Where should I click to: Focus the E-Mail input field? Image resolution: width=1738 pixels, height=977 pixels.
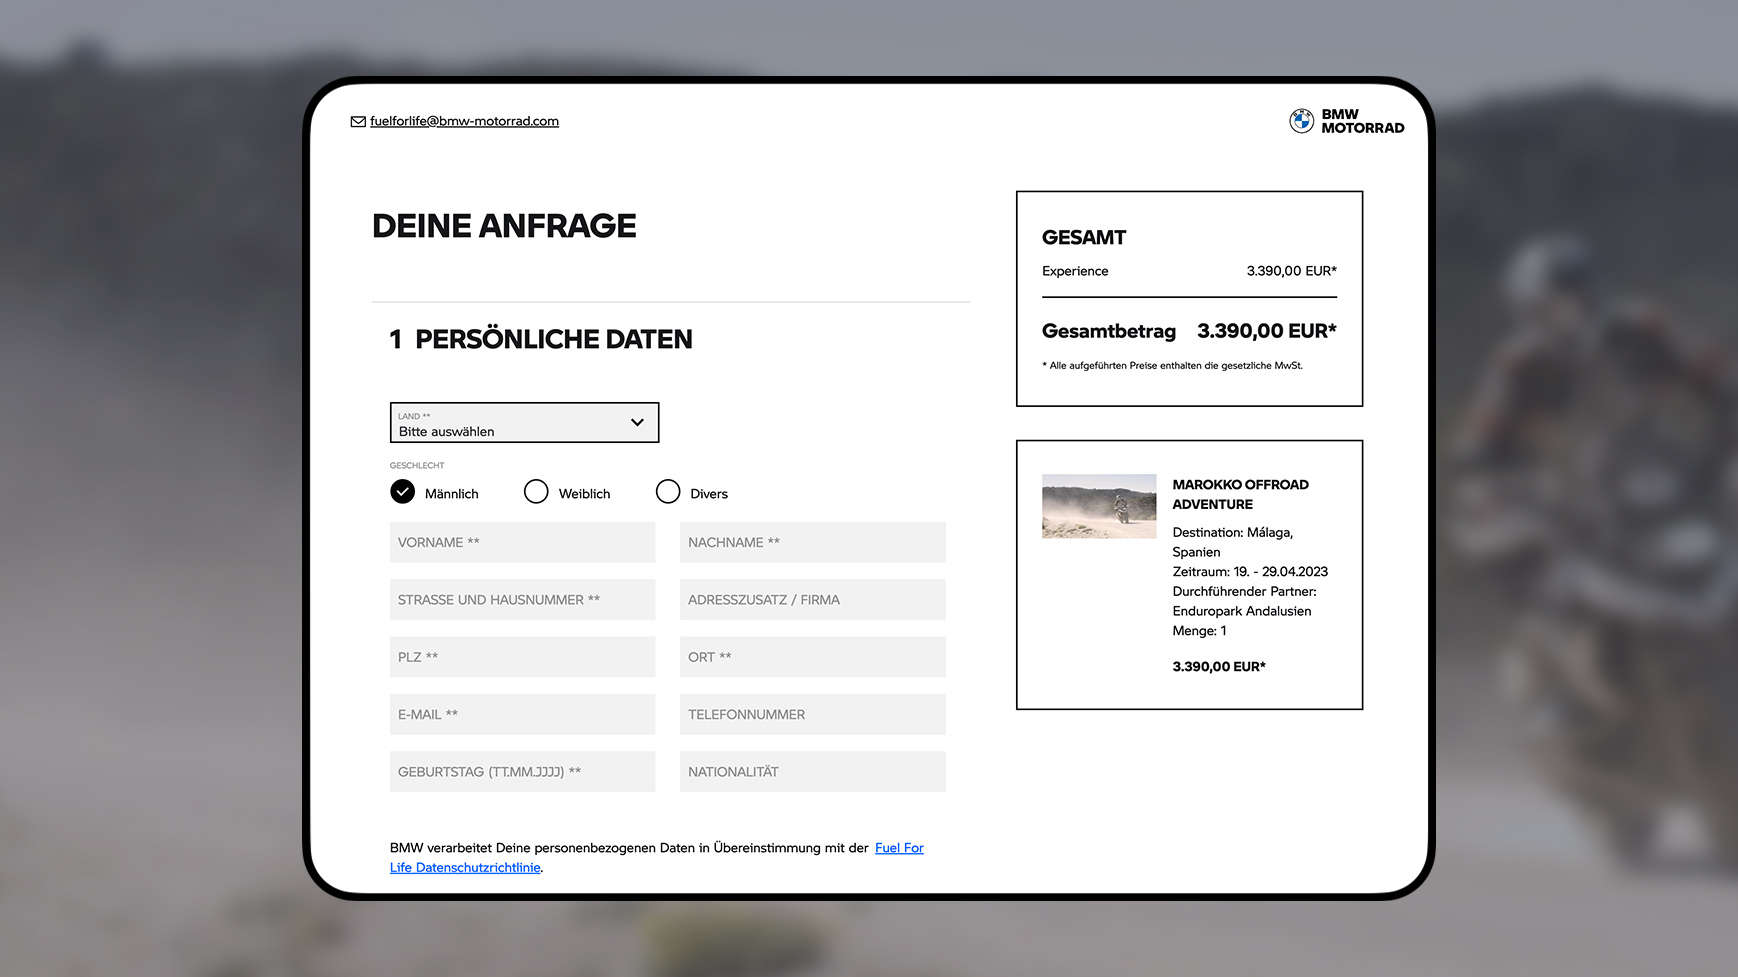click(x=523, y=714)
